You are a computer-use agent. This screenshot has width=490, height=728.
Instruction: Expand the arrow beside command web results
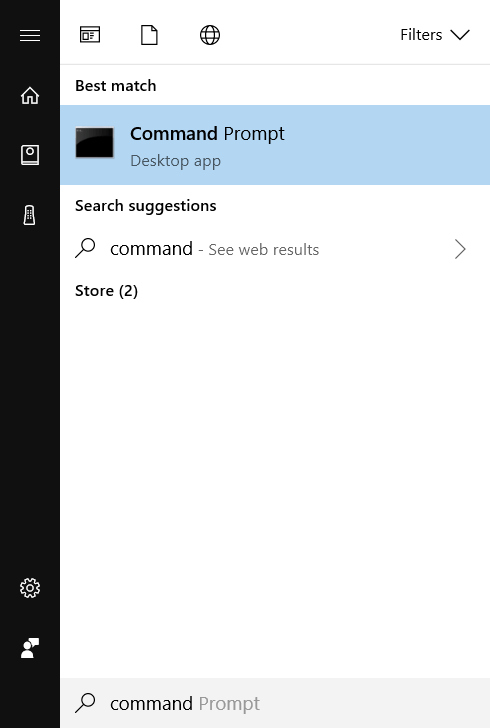coord(460,249)
